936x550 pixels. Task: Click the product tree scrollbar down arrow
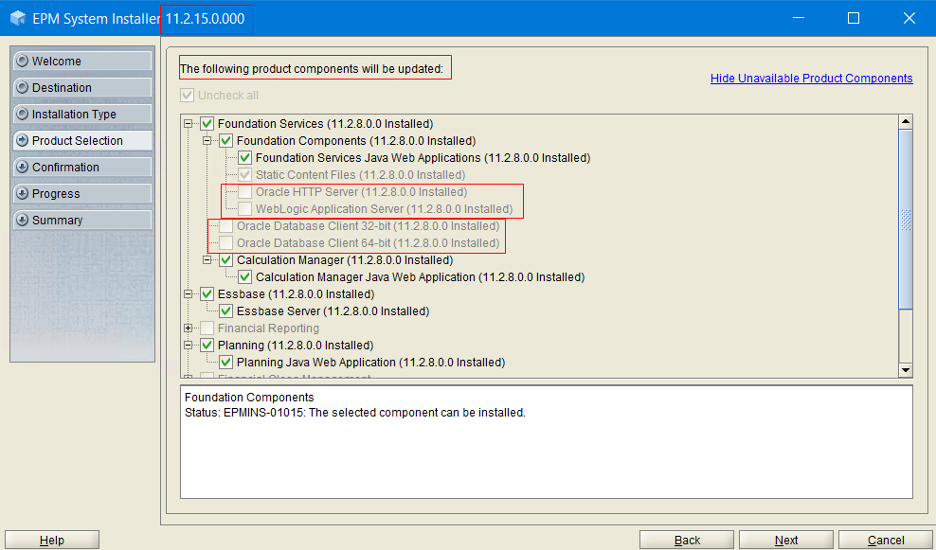coord(906,370)
